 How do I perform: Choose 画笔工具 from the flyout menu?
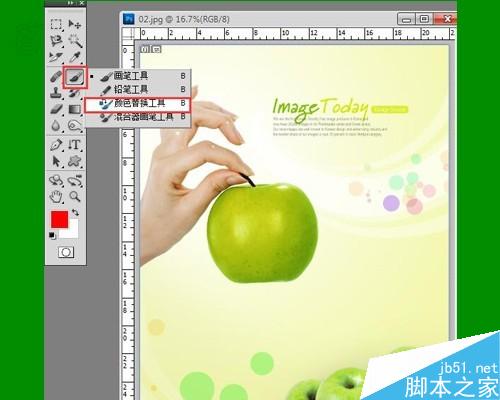pos(139,76)
